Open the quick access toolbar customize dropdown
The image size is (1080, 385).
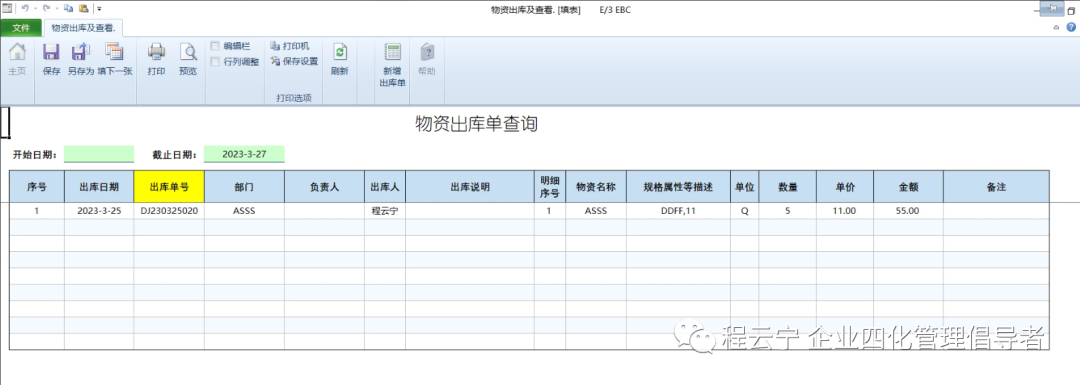tap(99, 10)
